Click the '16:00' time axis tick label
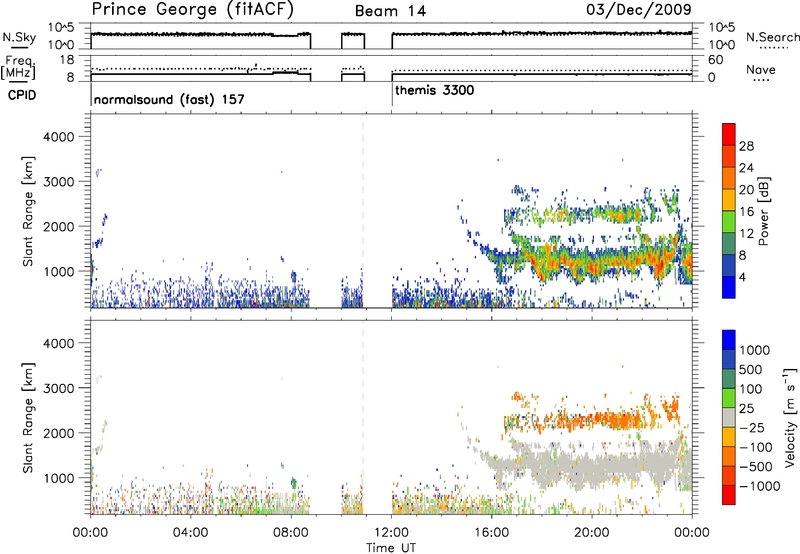The height and width of the screenshot is (554, 800). (492, 533)
